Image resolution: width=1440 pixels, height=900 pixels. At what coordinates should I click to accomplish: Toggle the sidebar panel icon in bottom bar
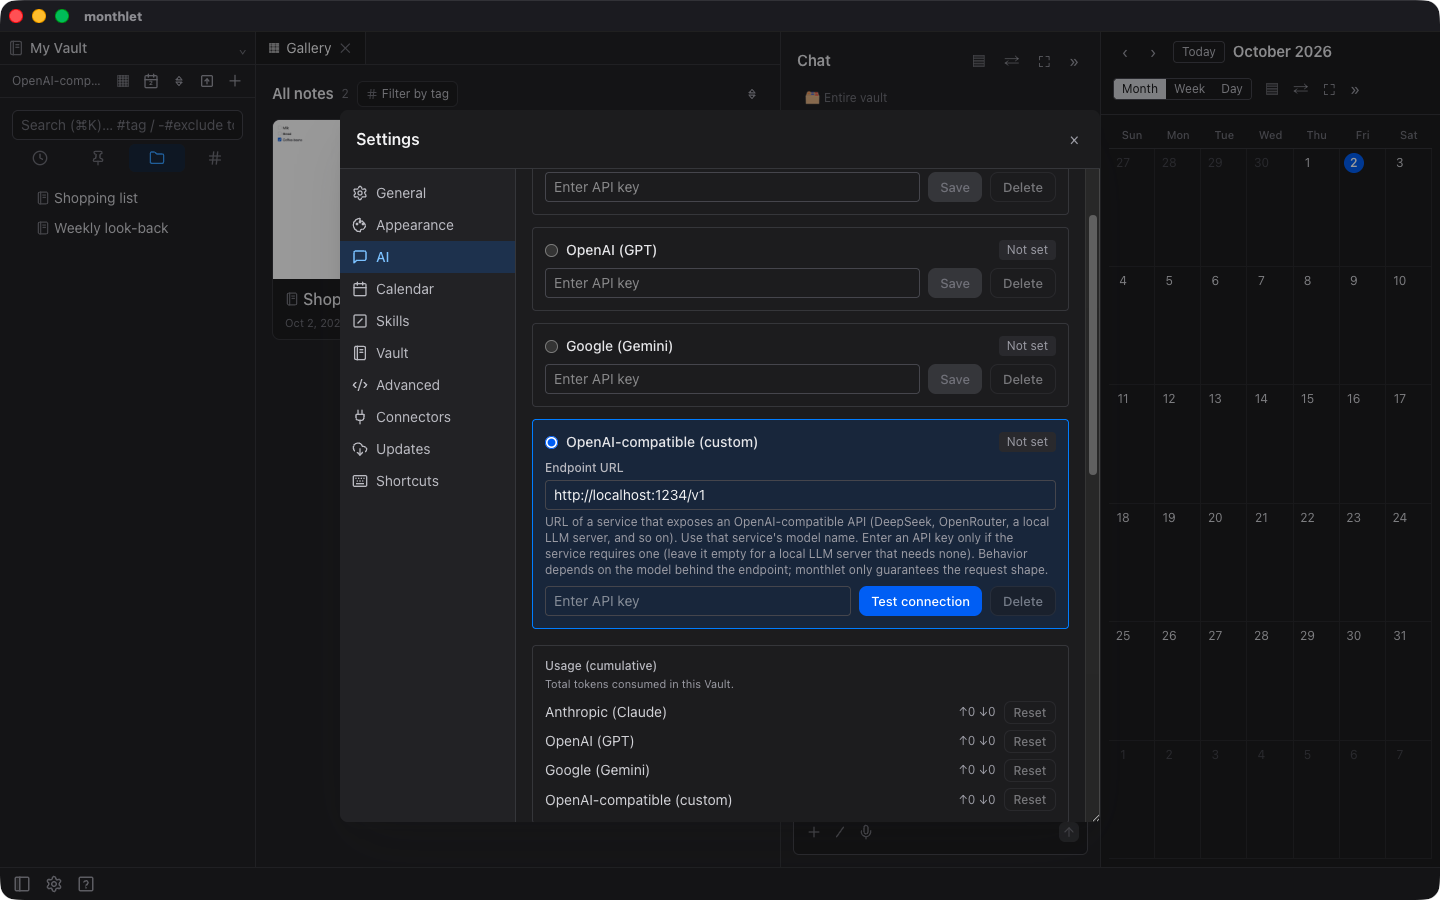pyautogui.click(x=22, y=884)
